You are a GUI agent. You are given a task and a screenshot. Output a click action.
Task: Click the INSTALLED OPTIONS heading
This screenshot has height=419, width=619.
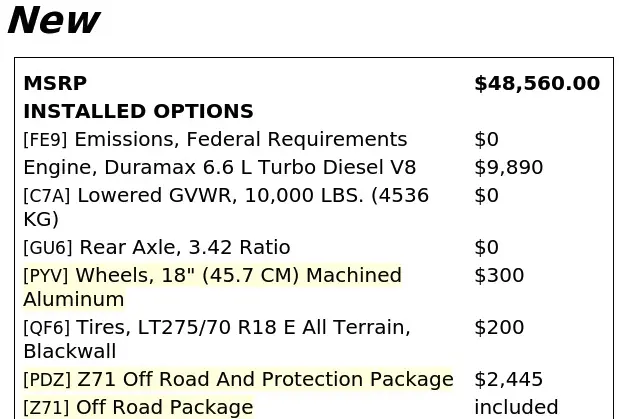coord(138,111)
